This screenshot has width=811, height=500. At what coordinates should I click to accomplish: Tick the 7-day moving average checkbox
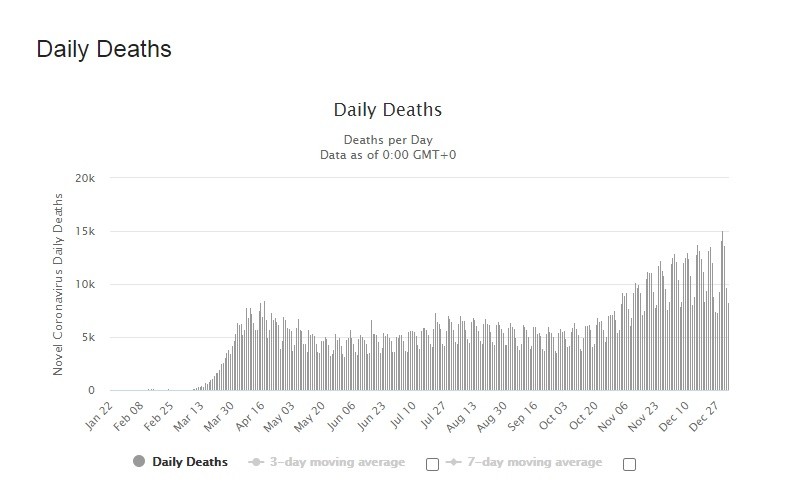click(x=629, y=464)
